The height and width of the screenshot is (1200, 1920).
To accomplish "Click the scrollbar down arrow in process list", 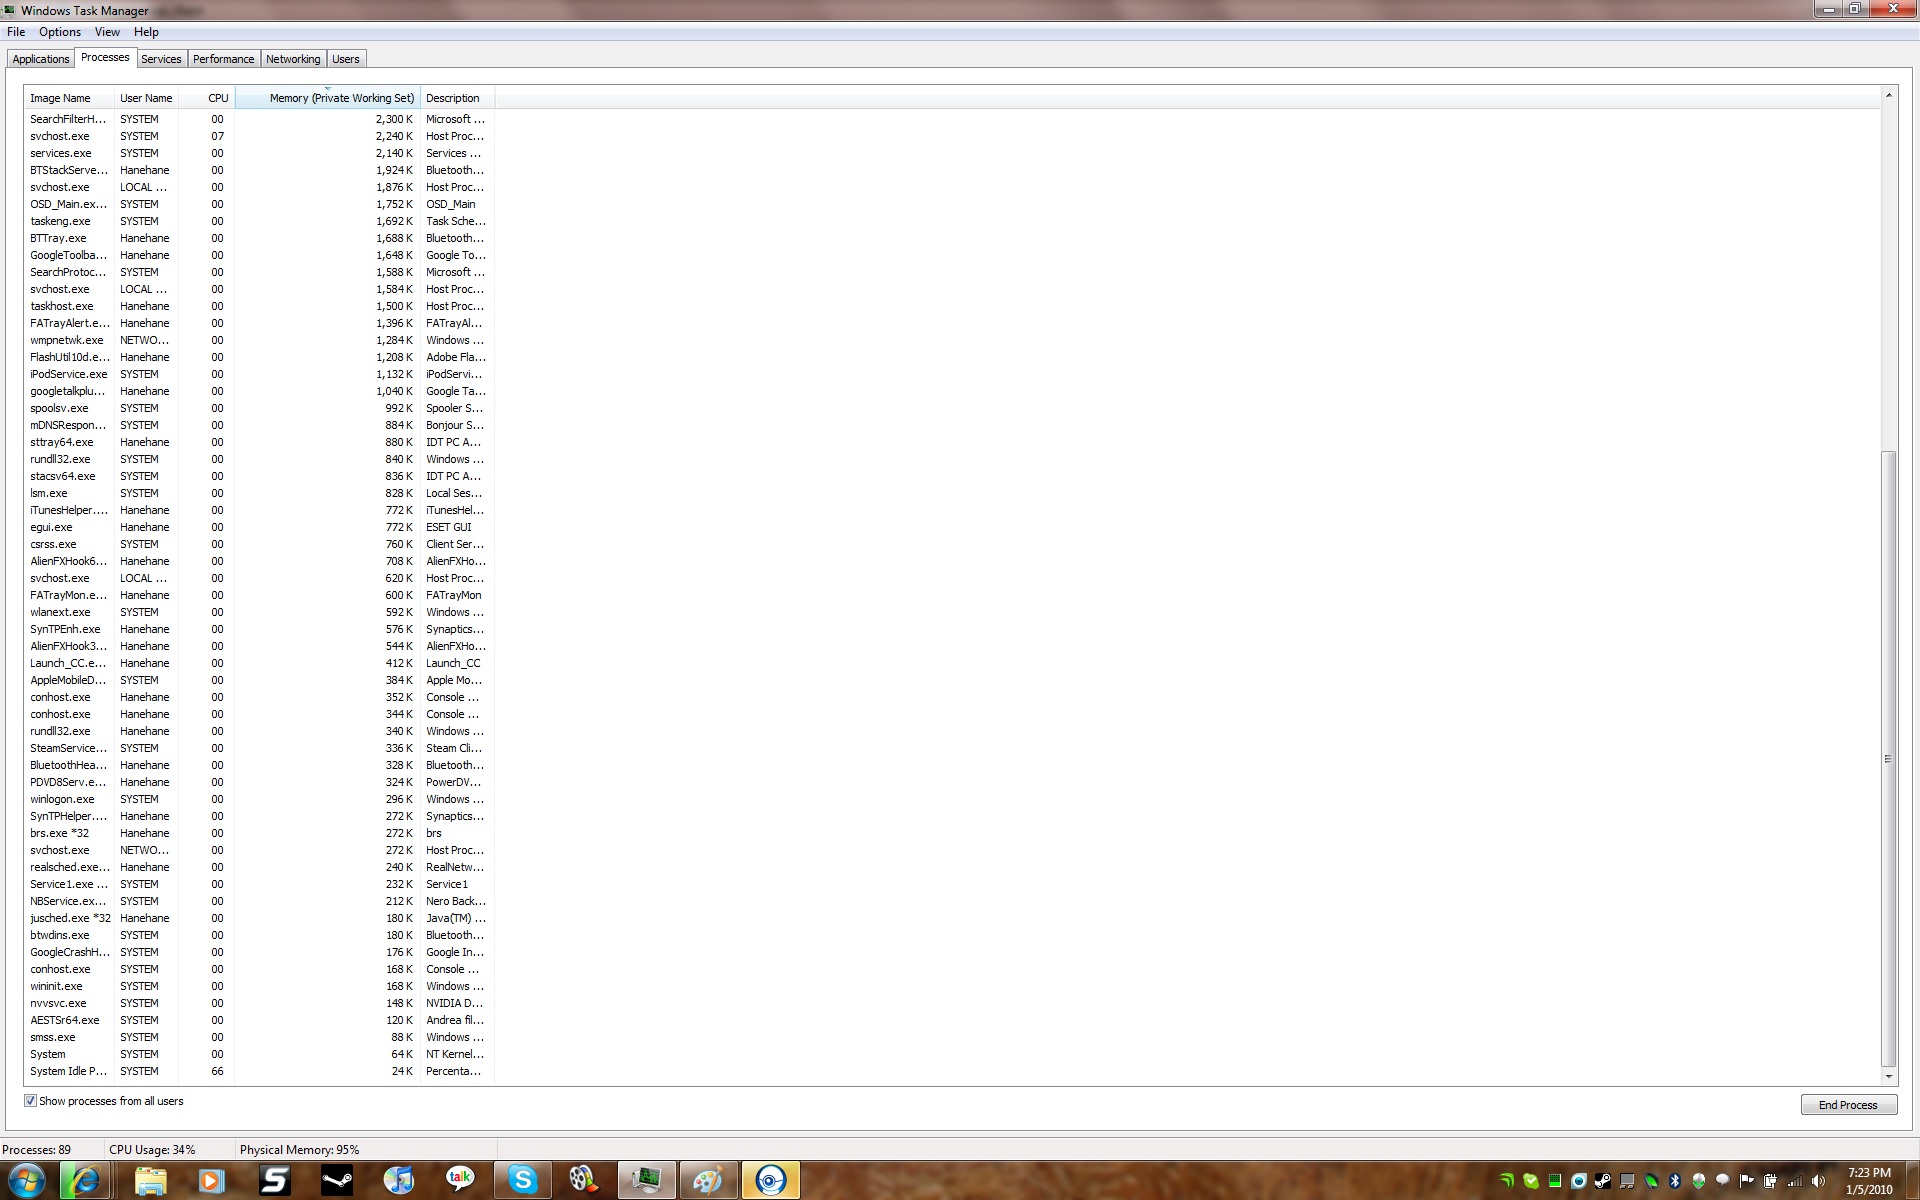I will [x=1889, y=1077].
